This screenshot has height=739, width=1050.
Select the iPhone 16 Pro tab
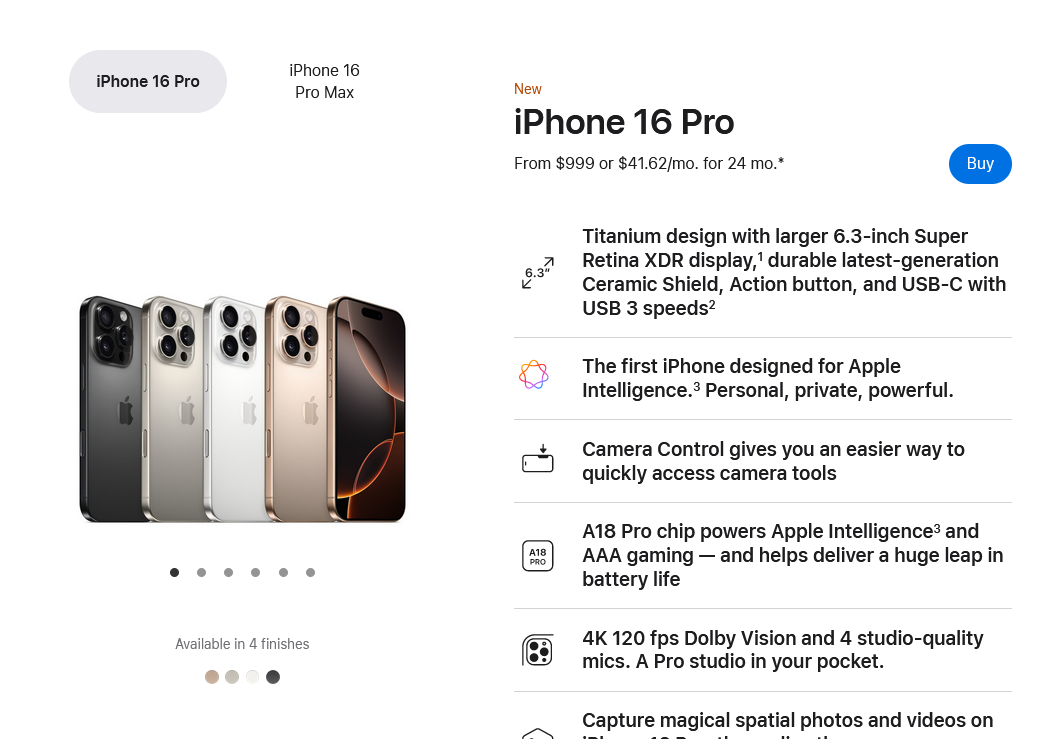(x=148, y=82)
